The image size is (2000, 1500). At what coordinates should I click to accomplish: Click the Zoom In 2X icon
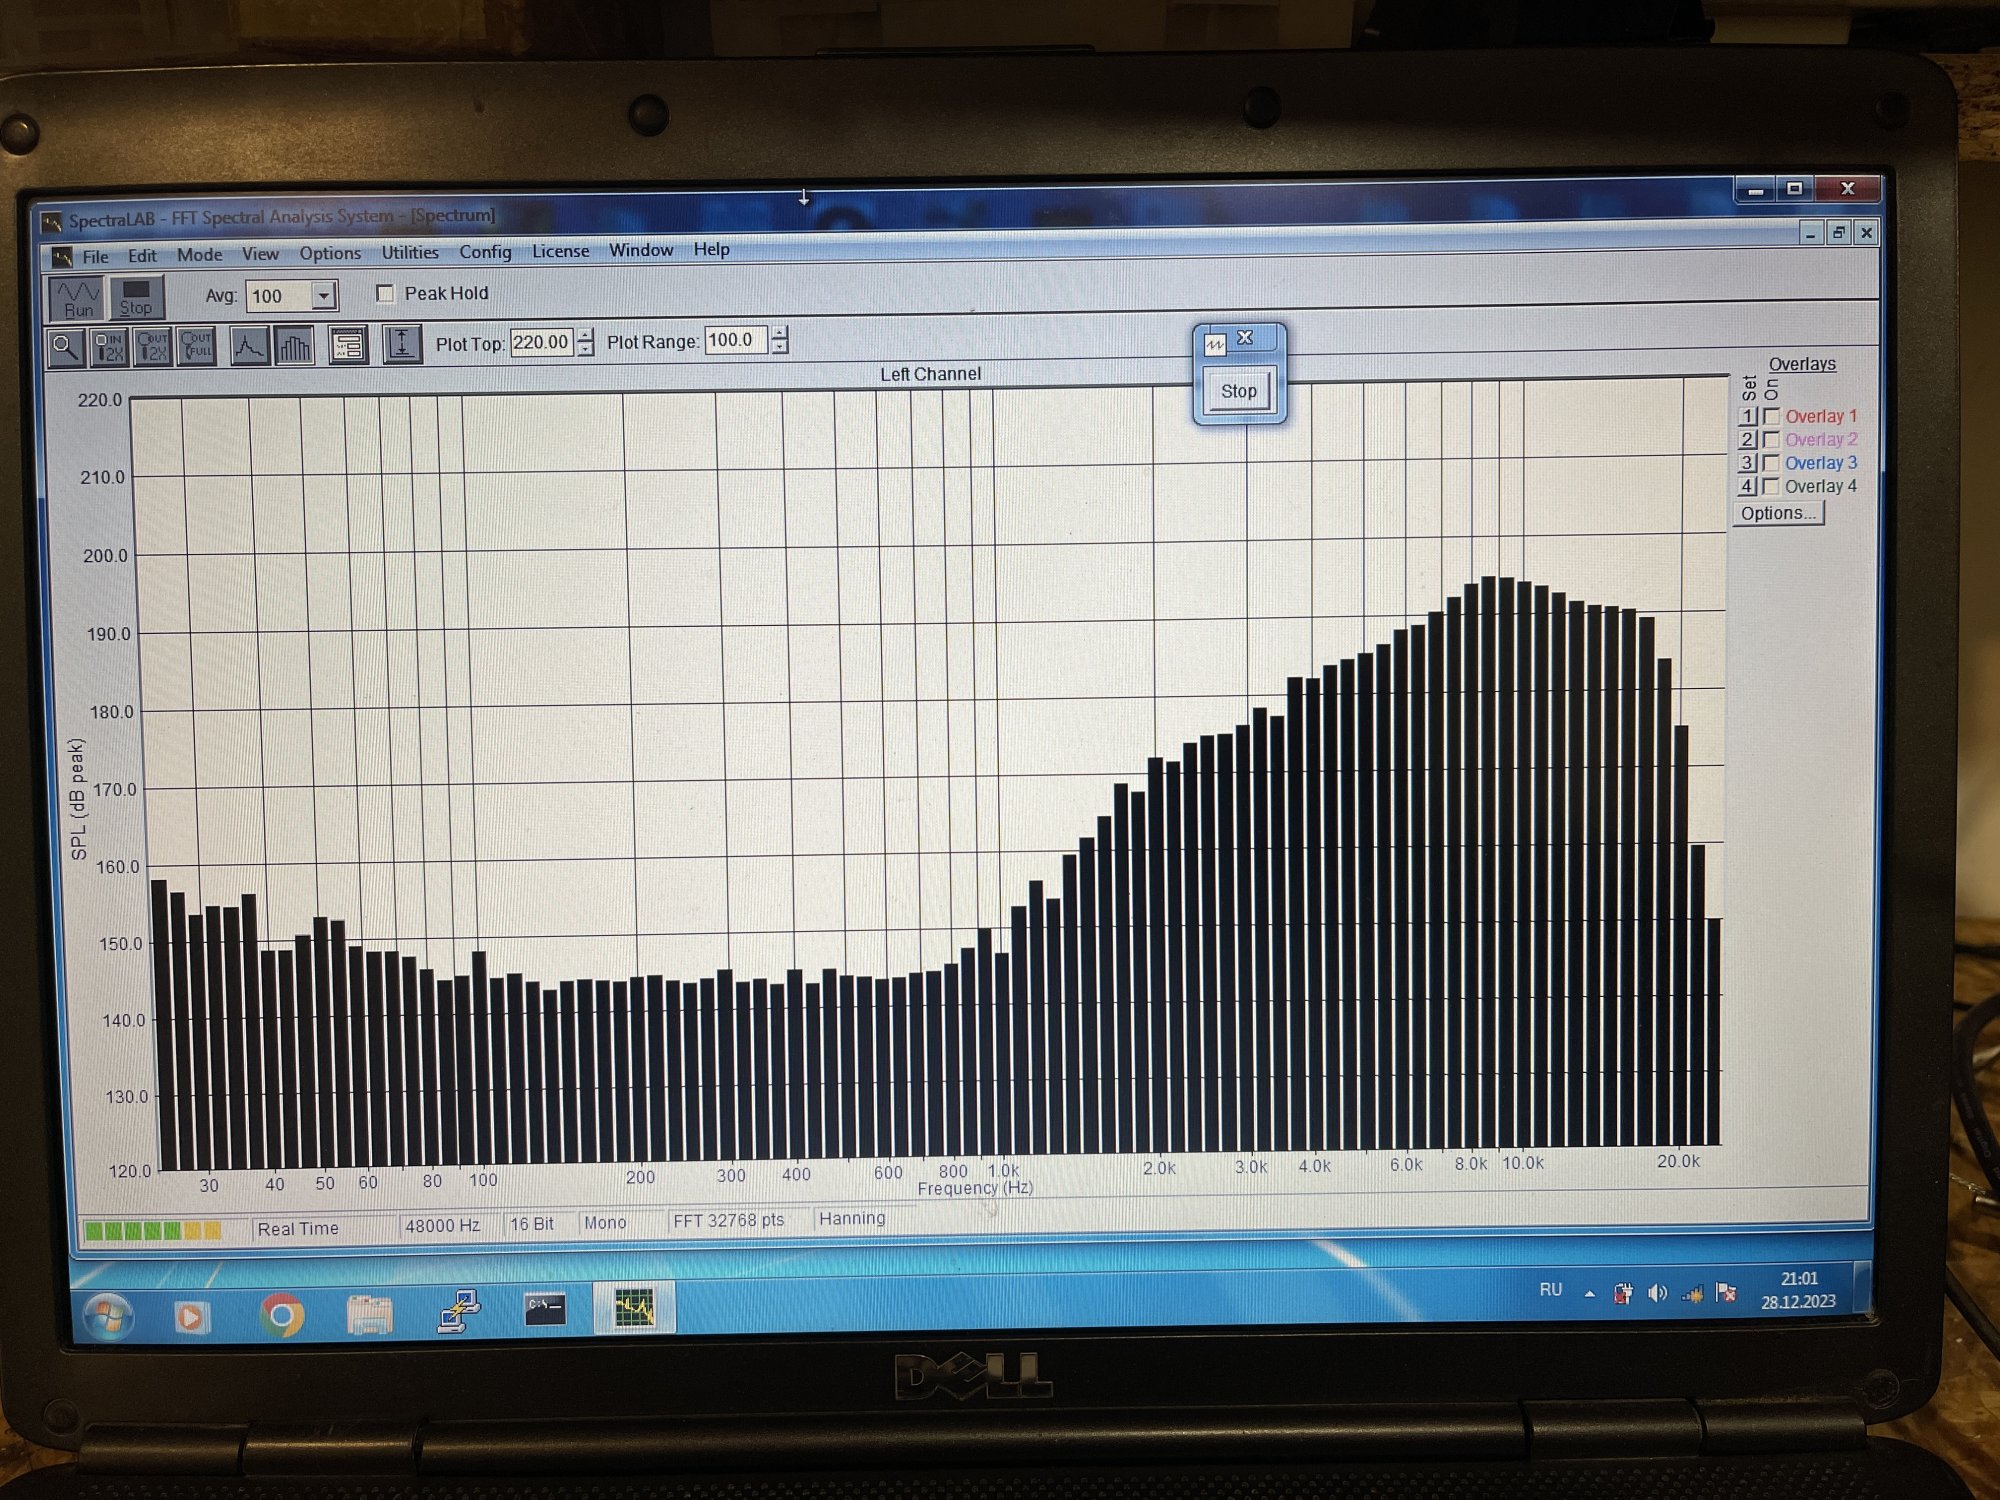pyautogui.click(x=109, y=347)
